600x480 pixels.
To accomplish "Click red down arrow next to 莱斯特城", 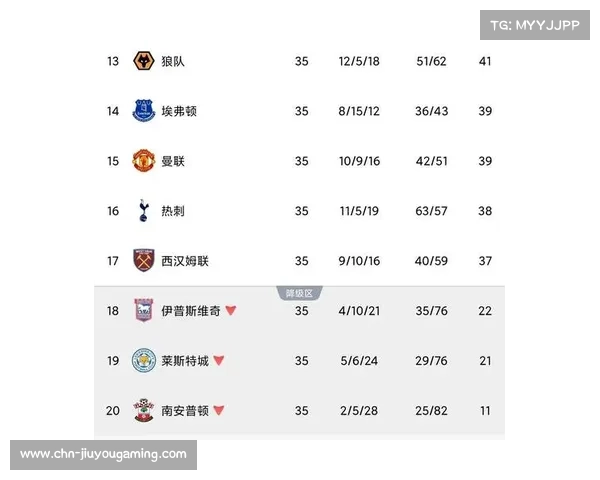I will pos(218,360).
